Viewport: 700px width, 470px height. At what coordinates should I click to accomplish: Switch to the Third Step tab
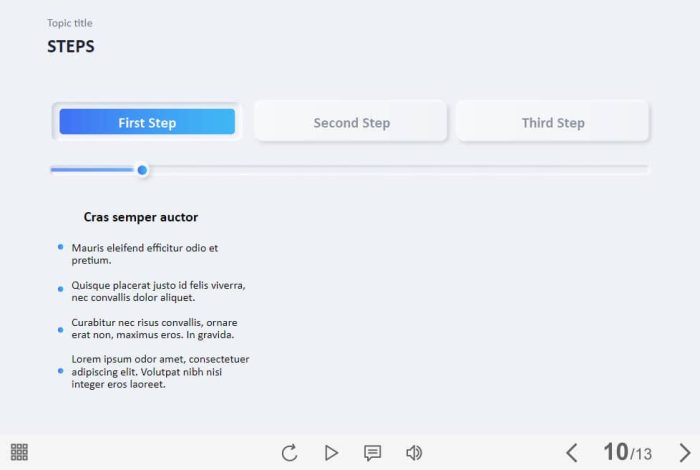pos(553,121)
